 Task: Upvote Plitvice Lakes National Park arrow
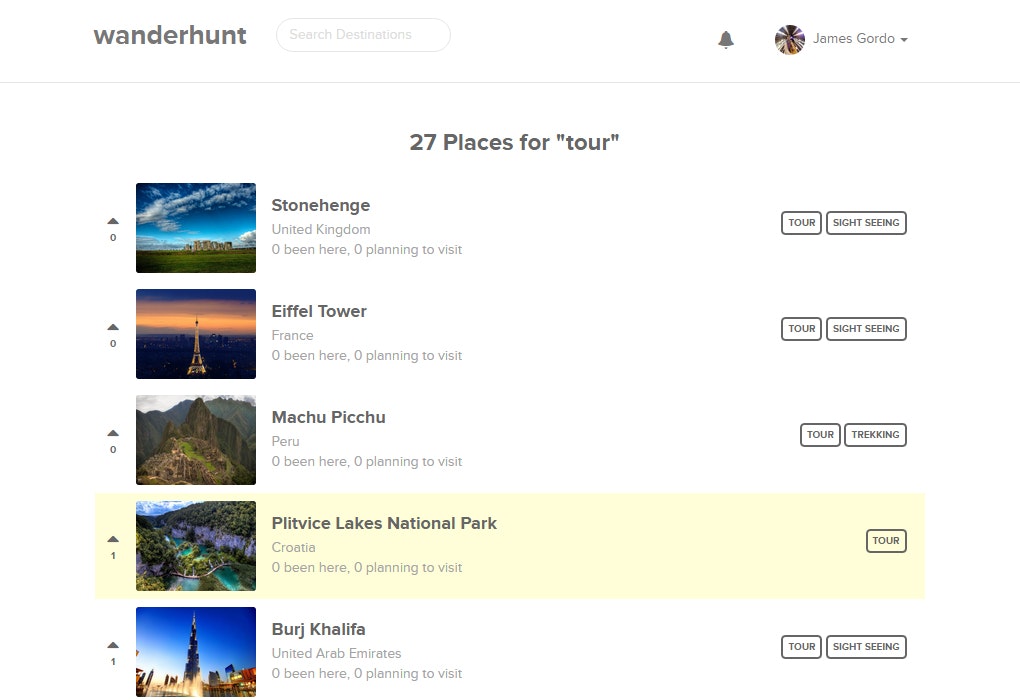(x=113, y=539)
